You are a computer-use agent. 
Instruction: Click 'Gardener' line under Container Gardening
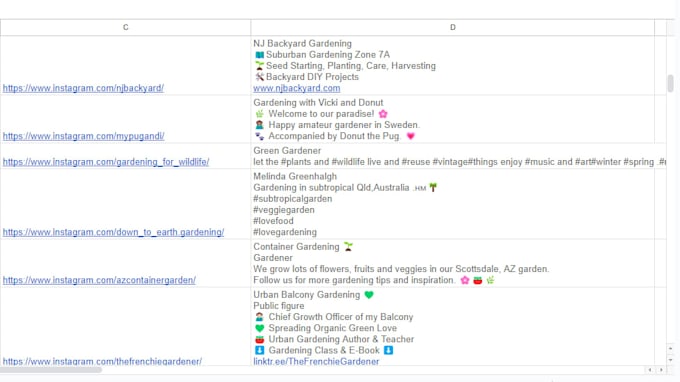(x=273, y=258)
